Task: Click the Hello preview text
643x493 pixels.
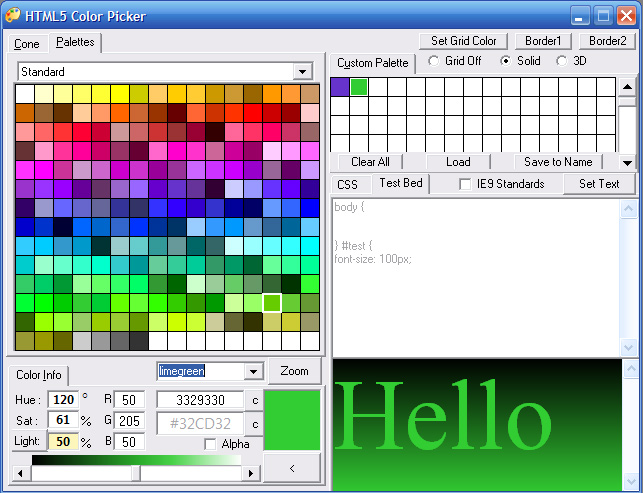Action: 443,415
